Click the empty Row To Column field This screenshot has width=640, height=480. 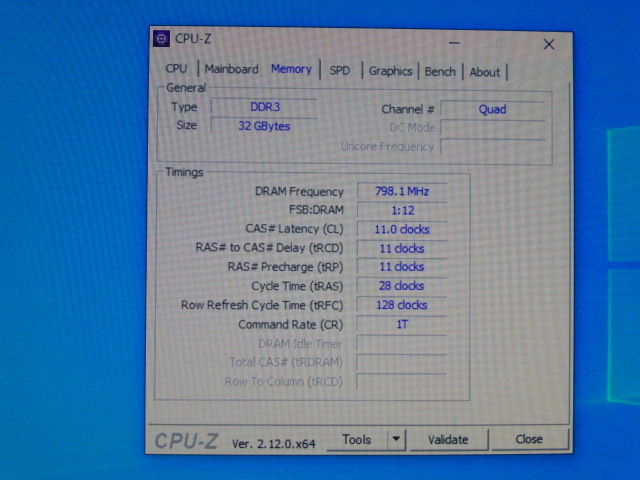click(x=402, y=382)
